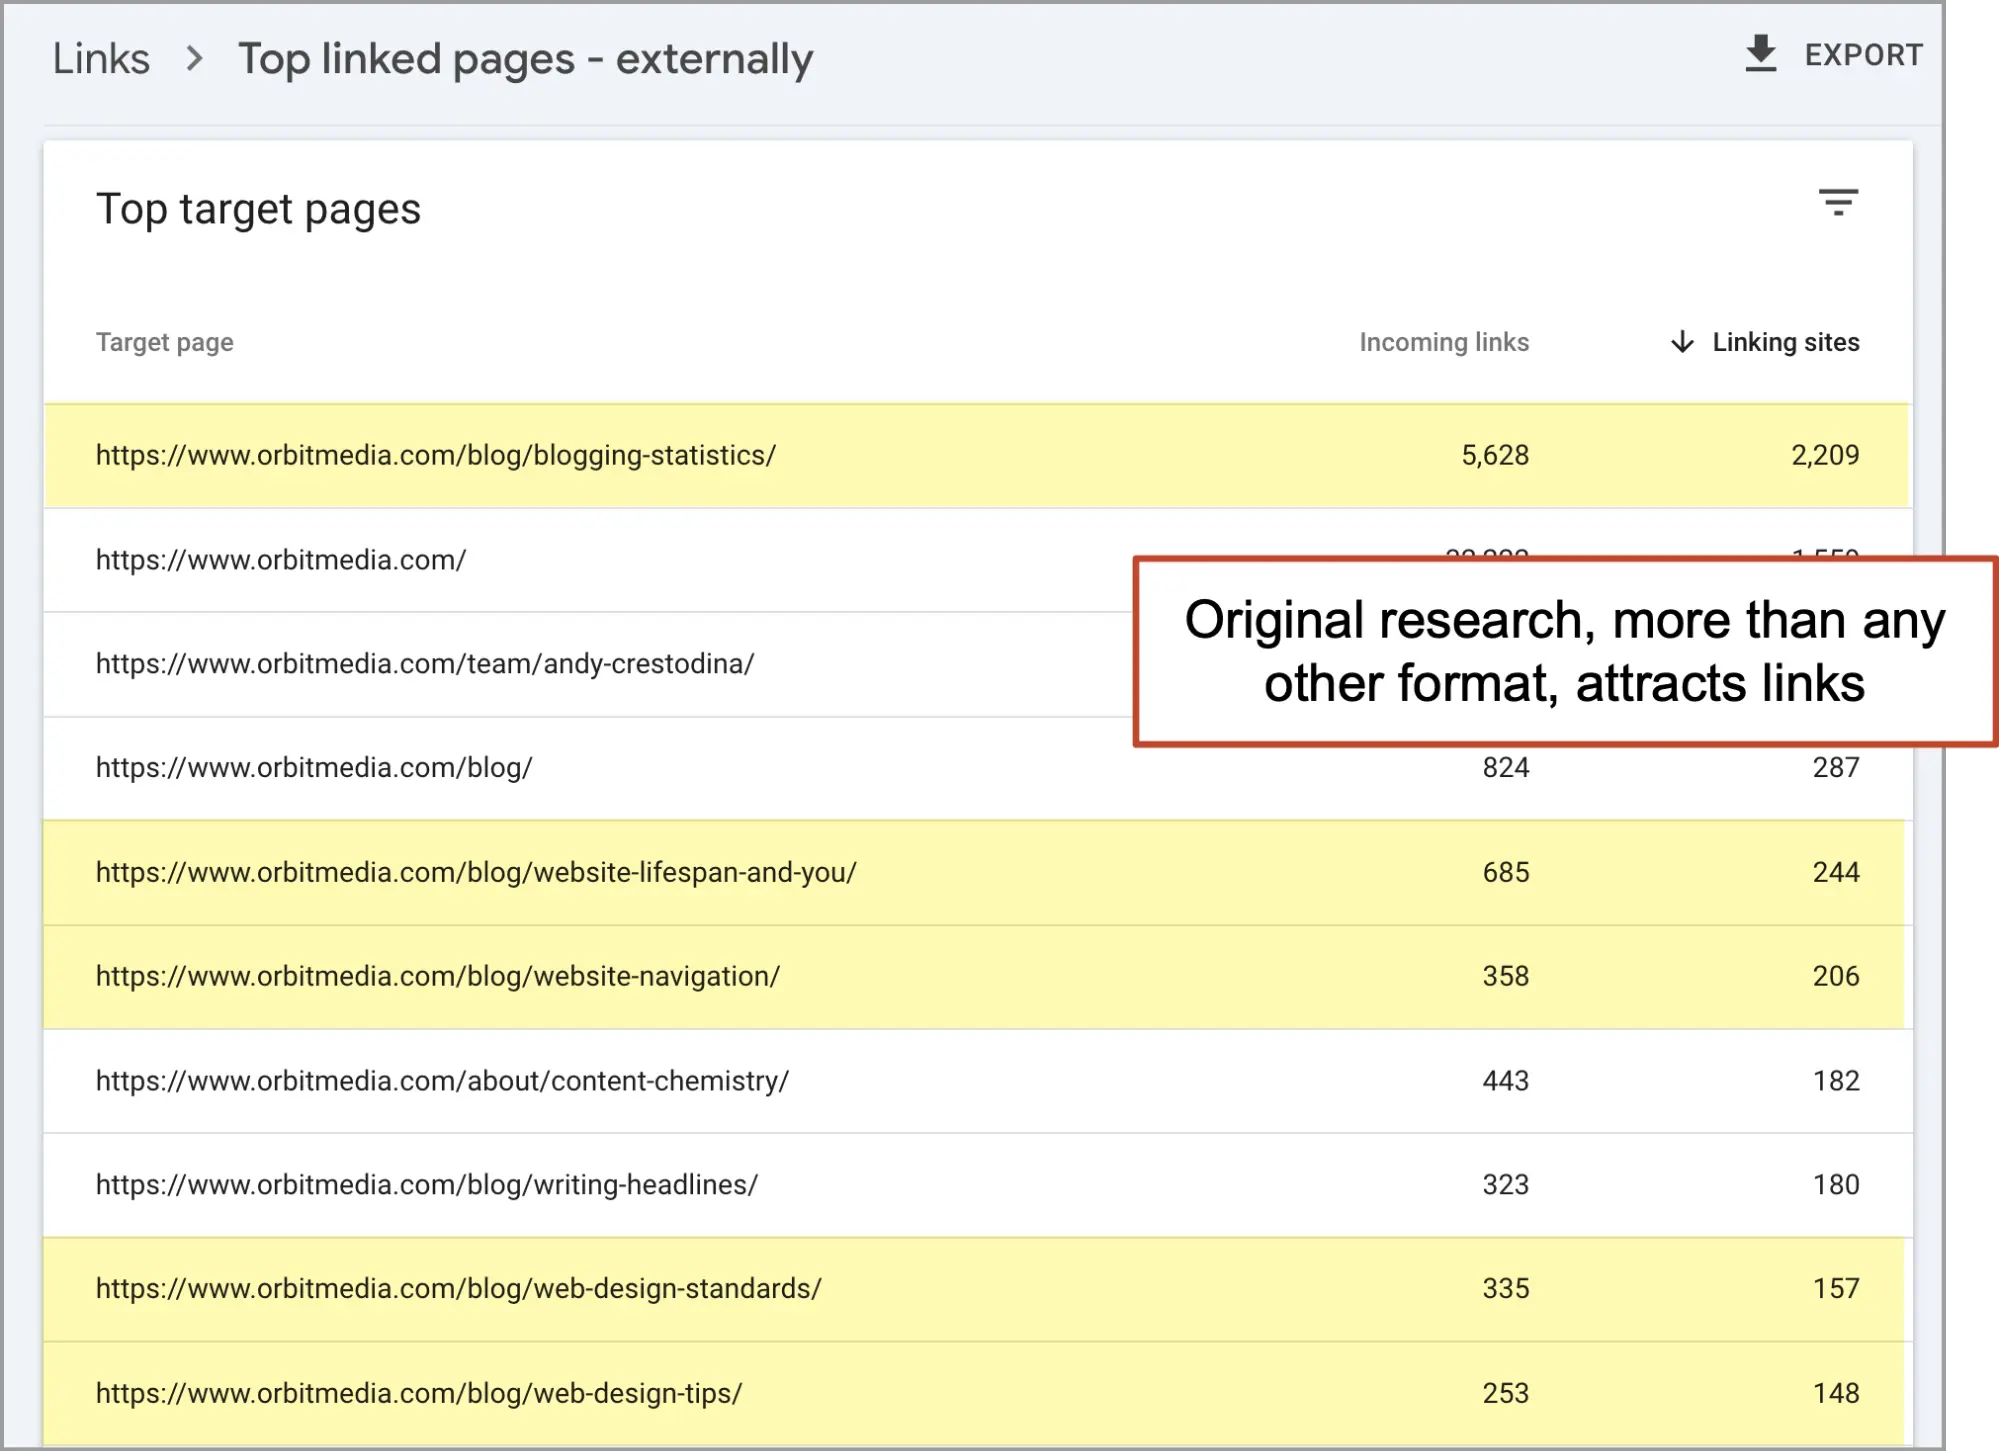Screen dimensions: 1999x1452
Task: Click the Original research annotation box
Action: (x=1563, y=651)
